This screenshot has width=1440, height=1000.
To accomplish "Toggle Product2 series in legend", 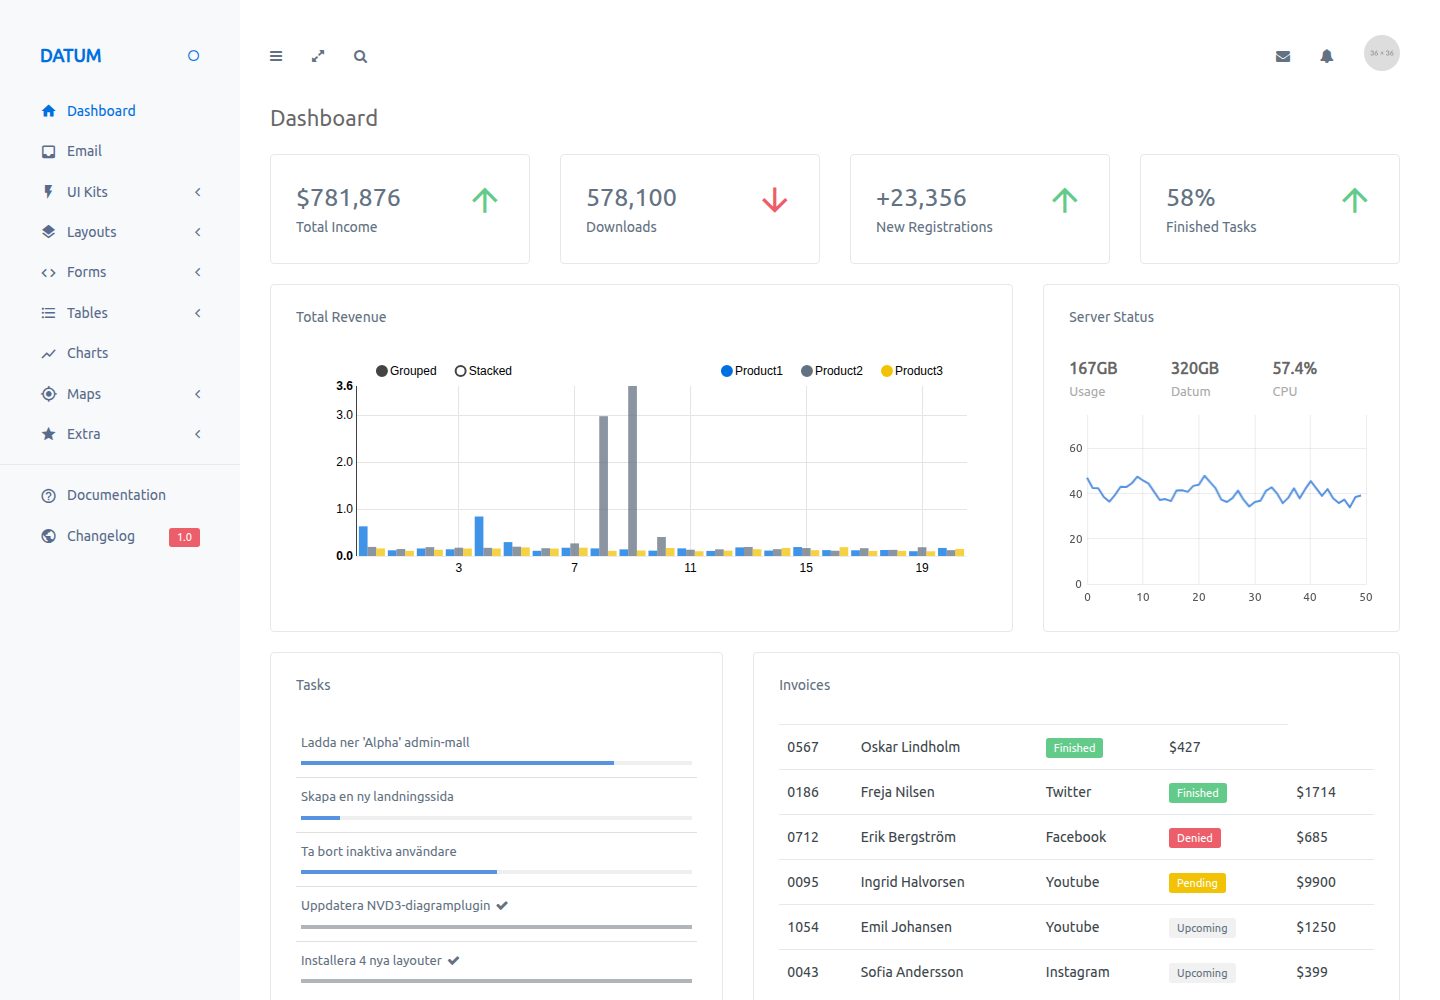I will (832, 371).
